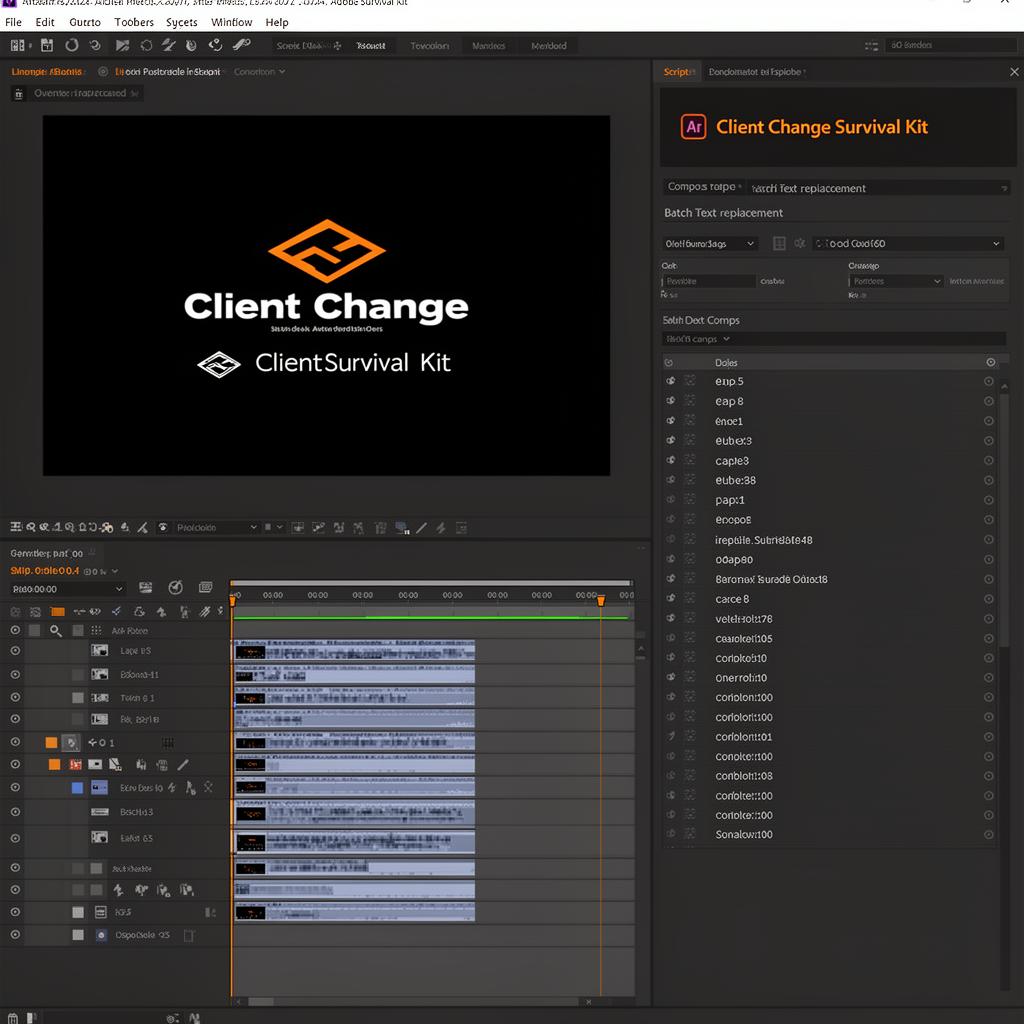Click the 'Bombre' input field under Ceb

pos(709,281)
